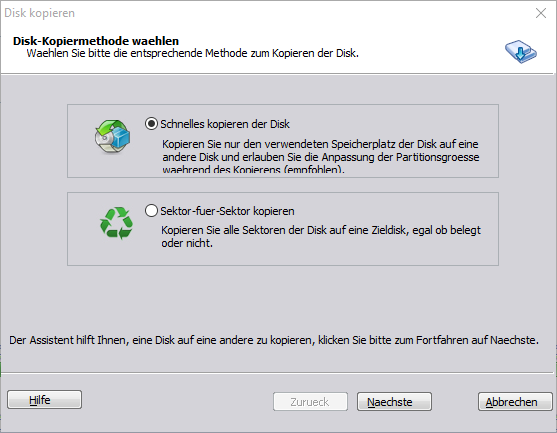The image size is (557, 433).
Task: Click the quick copy description paragraph
Action: (321, 157)
